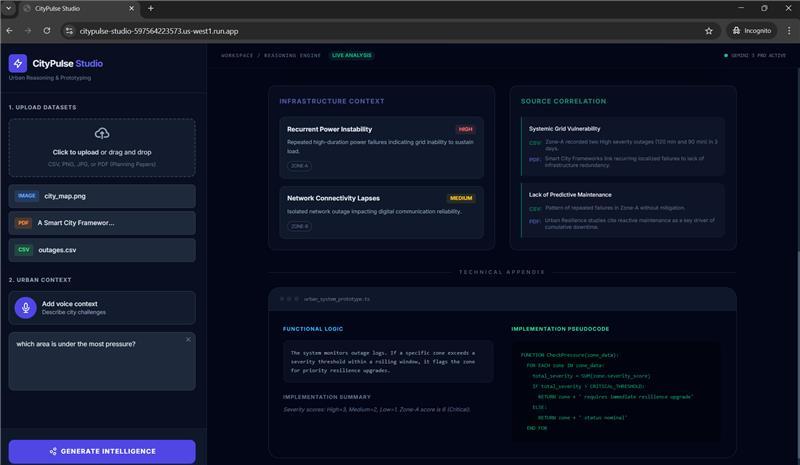Close the CityPulse Studio tab
This screenshot has width=800, height=465.
131,8
